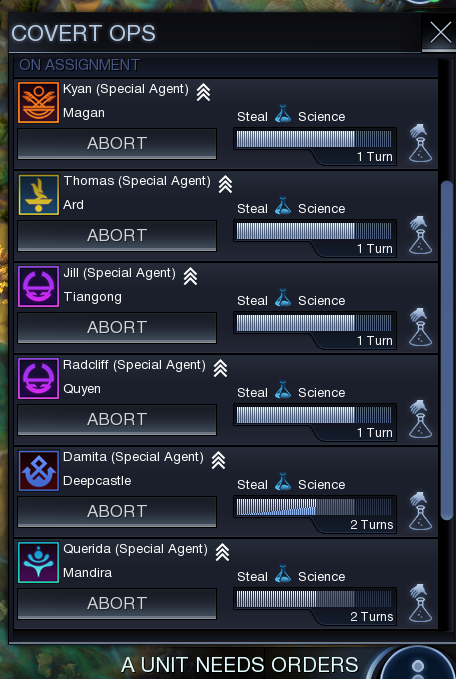Click steal science flask icon for Magan
This screenshot has height=679, width=456.
(x=420, y=143)
